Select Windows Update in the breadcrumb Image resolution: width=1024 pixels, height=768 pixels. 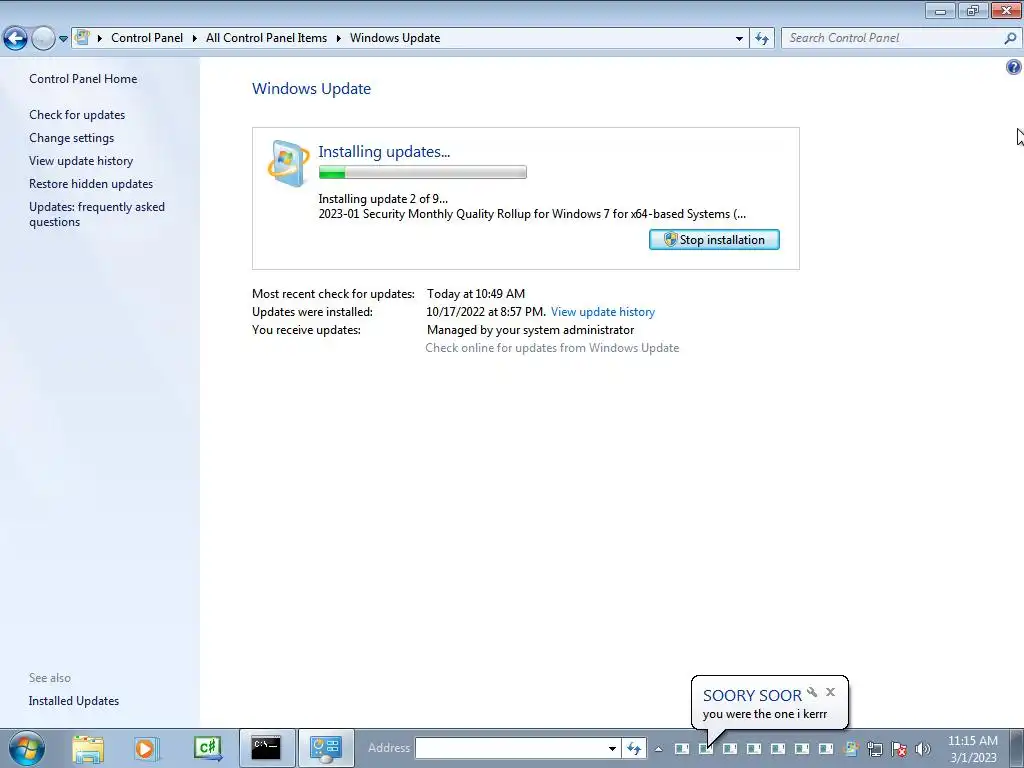[395, 38]
